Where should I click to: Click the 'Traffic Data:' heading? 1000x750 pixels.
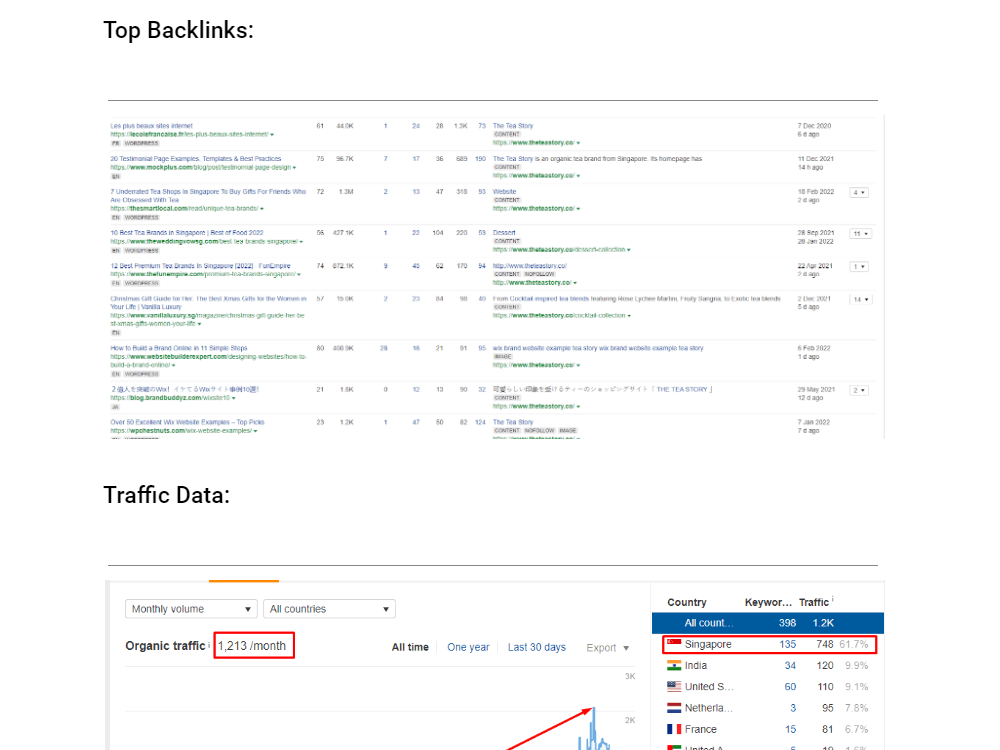pos(166,495)
